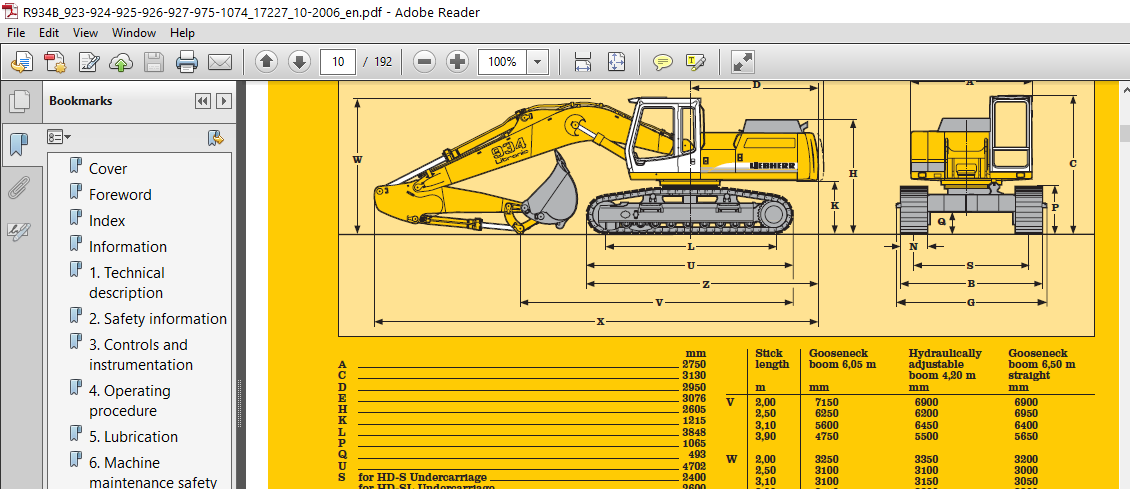This screenshot has height=489, width=1130.
Task: Click the new bookmark icon
Action: 215,138
